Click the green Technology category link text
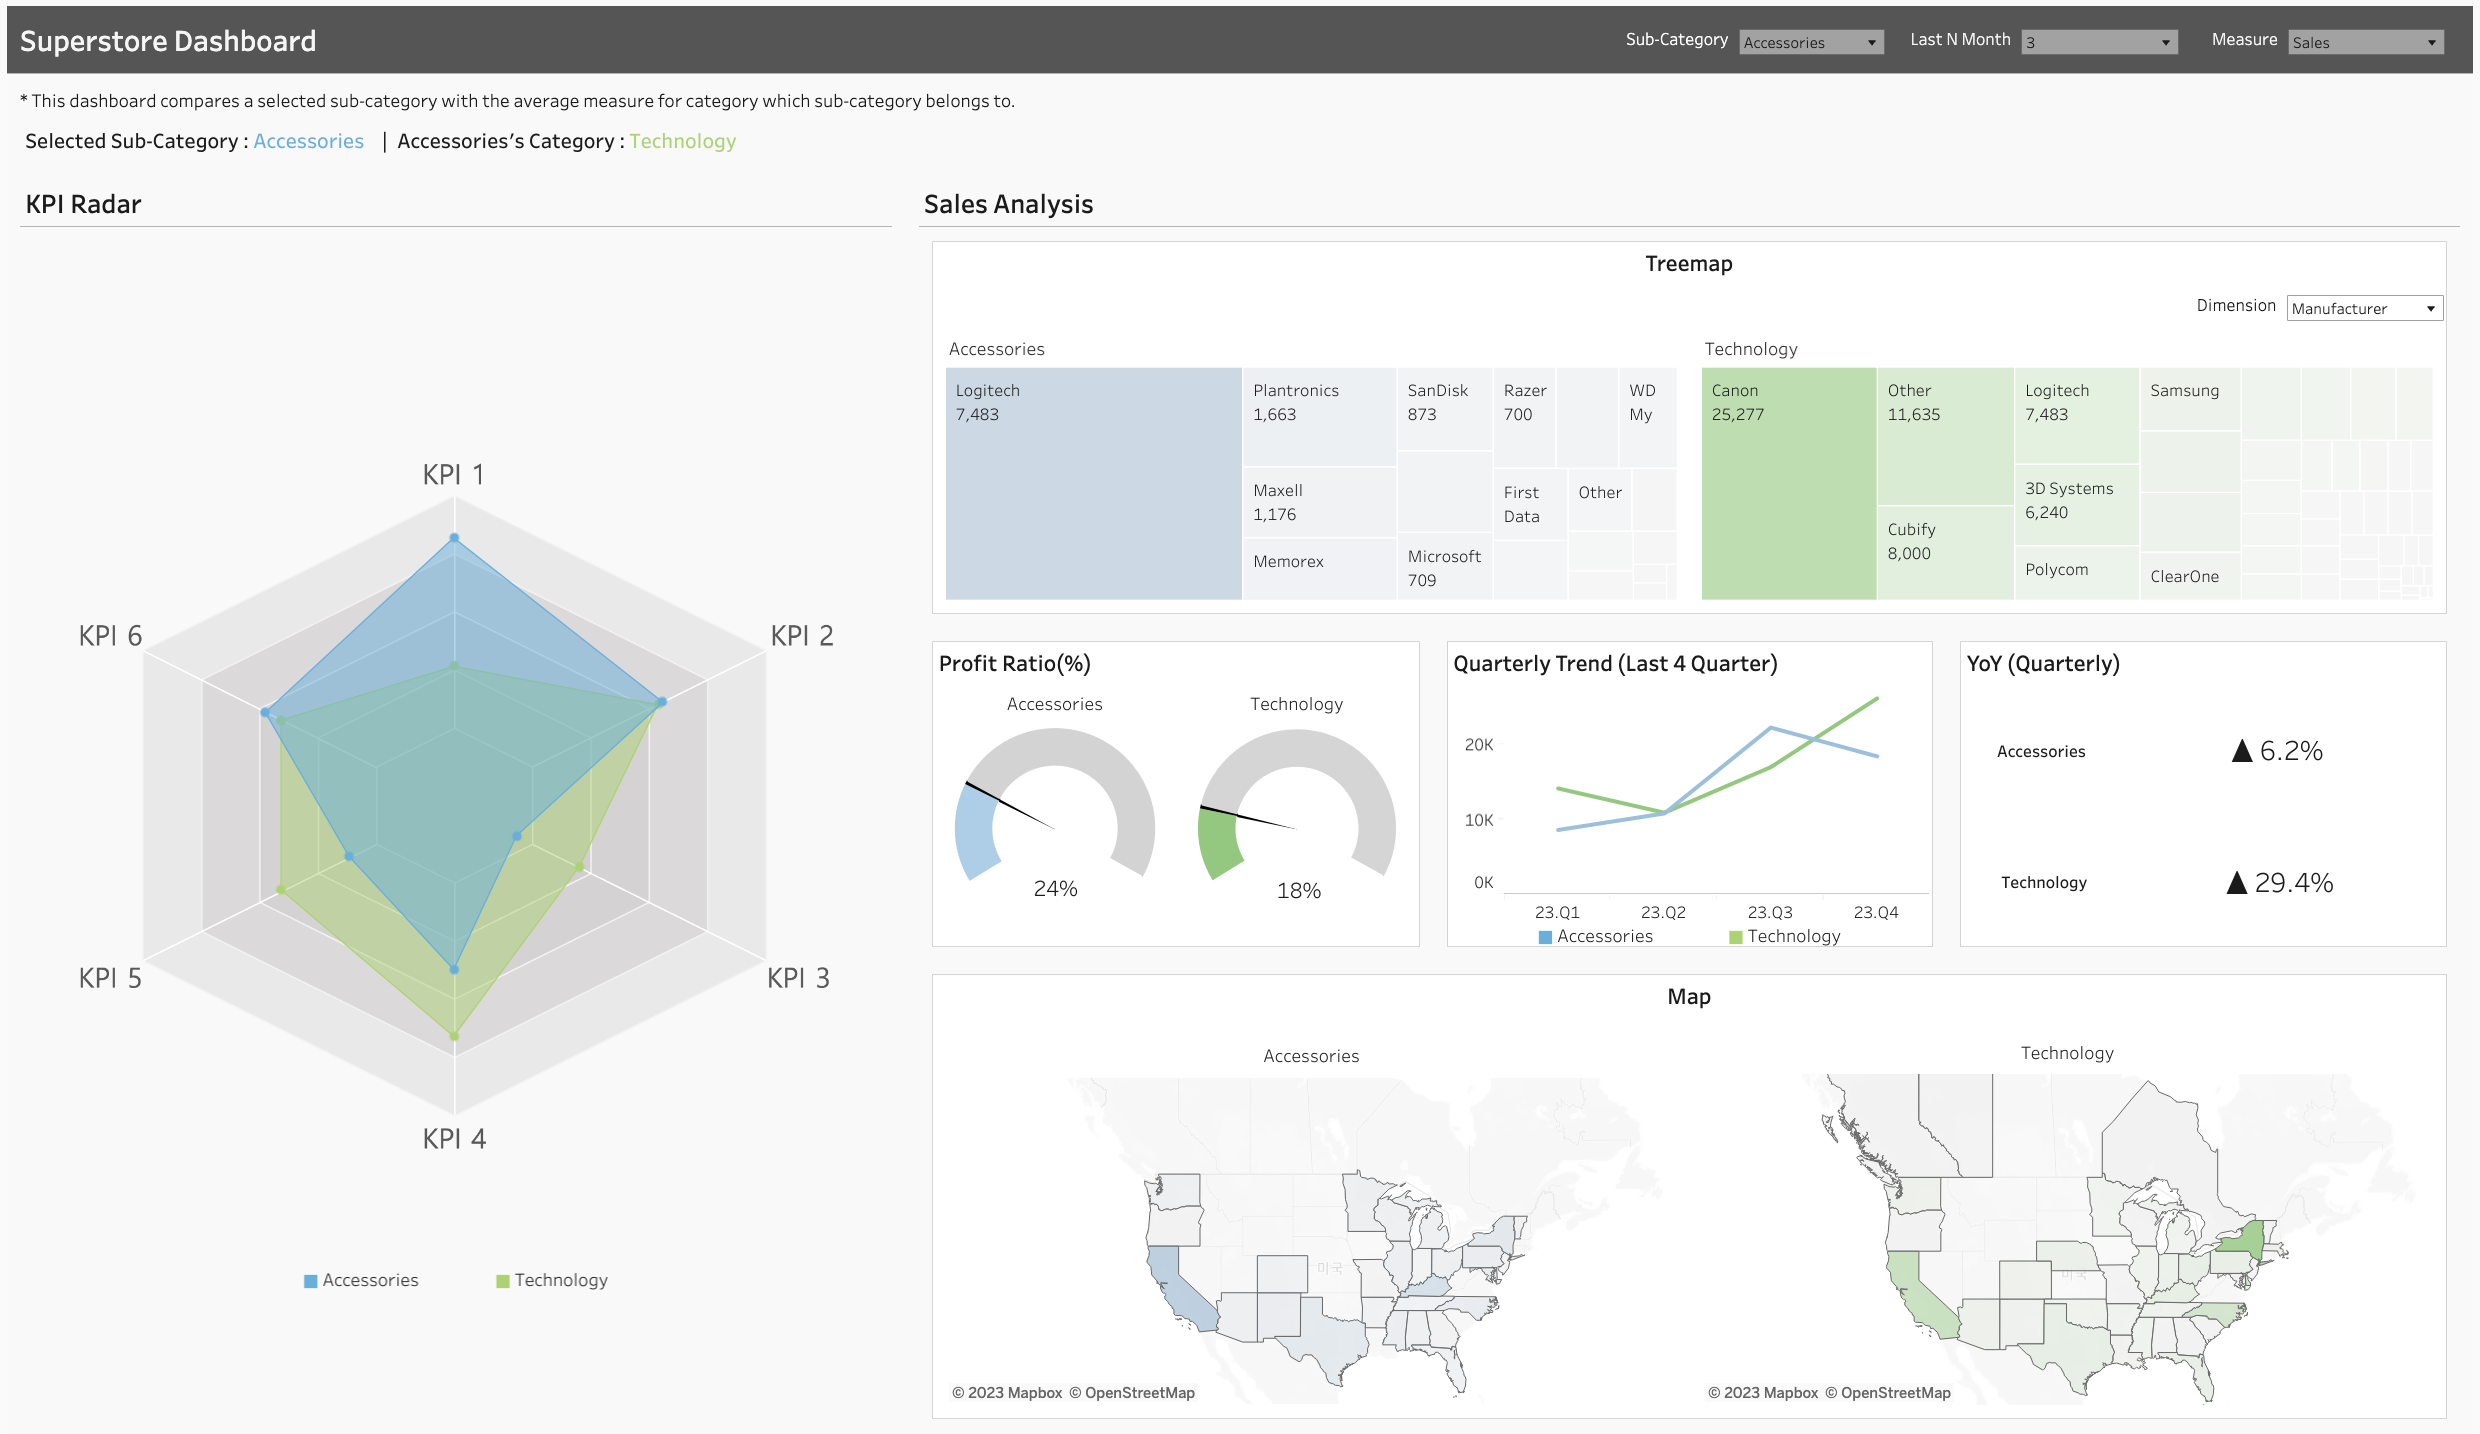This screenshot has height=1434, width=2480. pos(682,141)
